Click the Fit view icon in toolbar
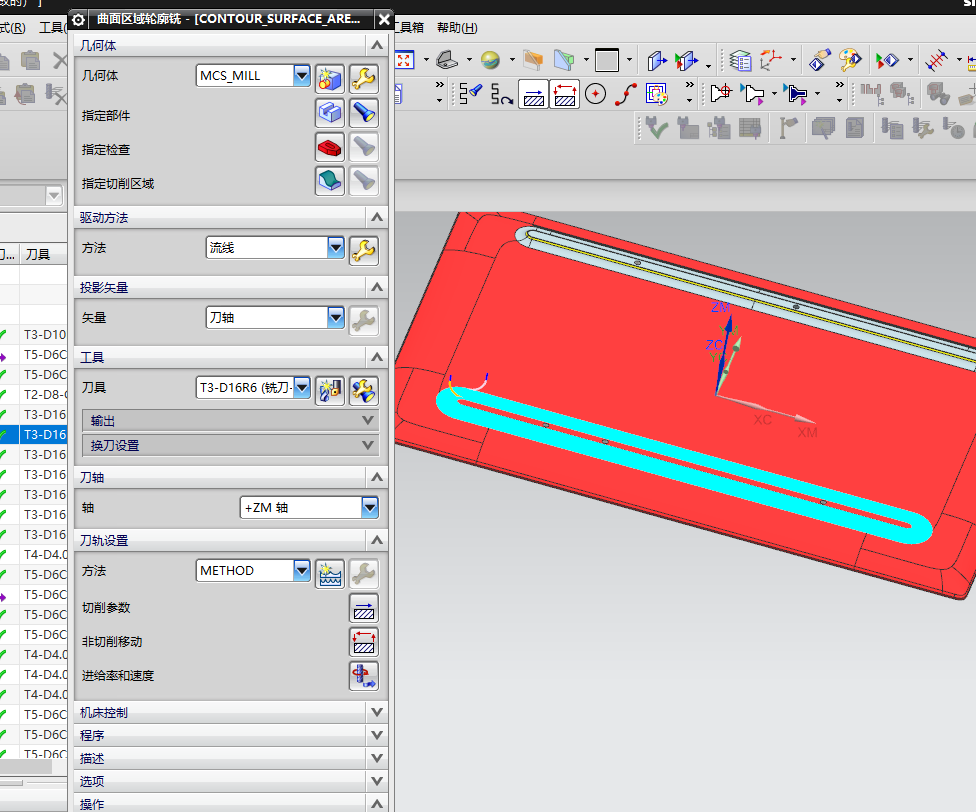The height and width of the screenshot is (812, 976). tap(404, 60)
